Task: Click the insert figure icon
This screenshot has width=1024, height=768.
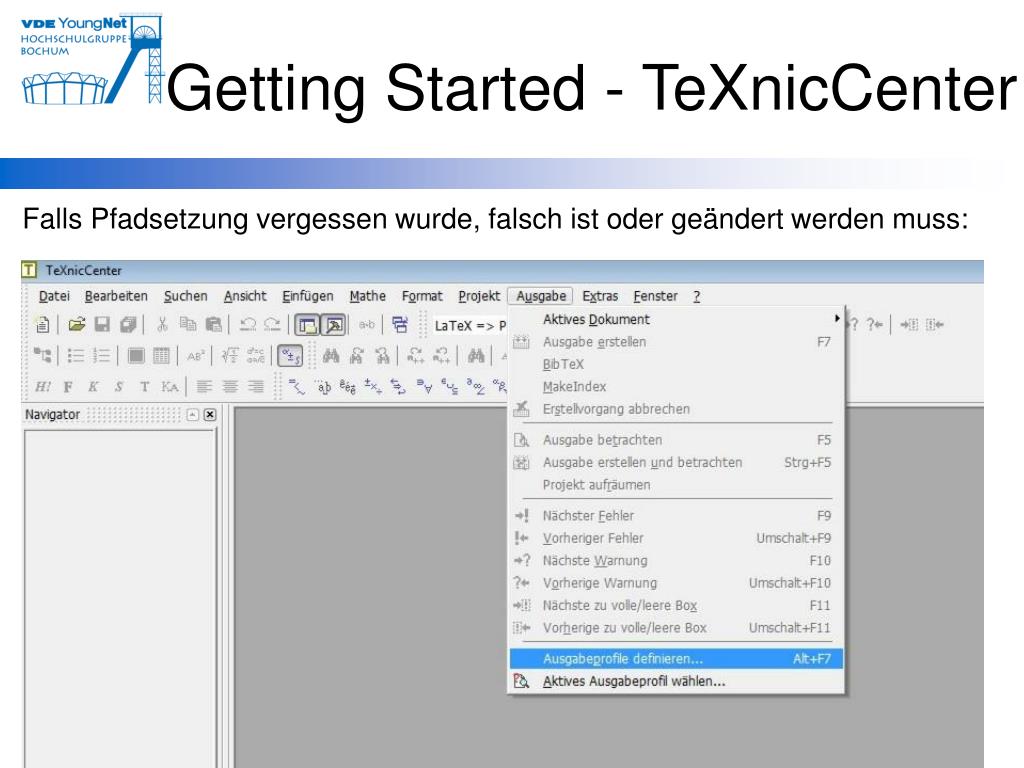Action: tap(136, 355)
